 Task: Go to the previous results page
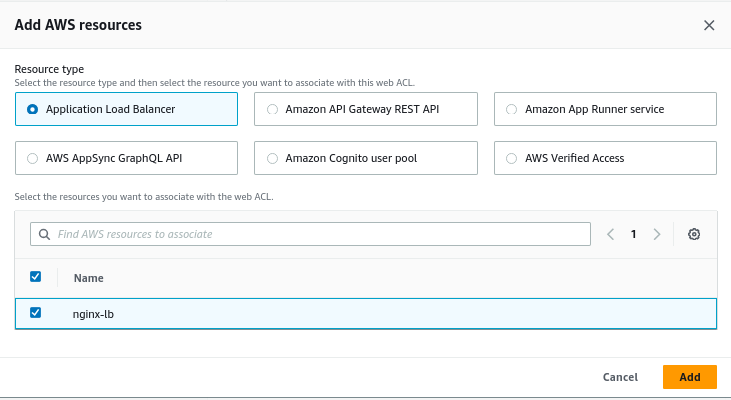611,234
